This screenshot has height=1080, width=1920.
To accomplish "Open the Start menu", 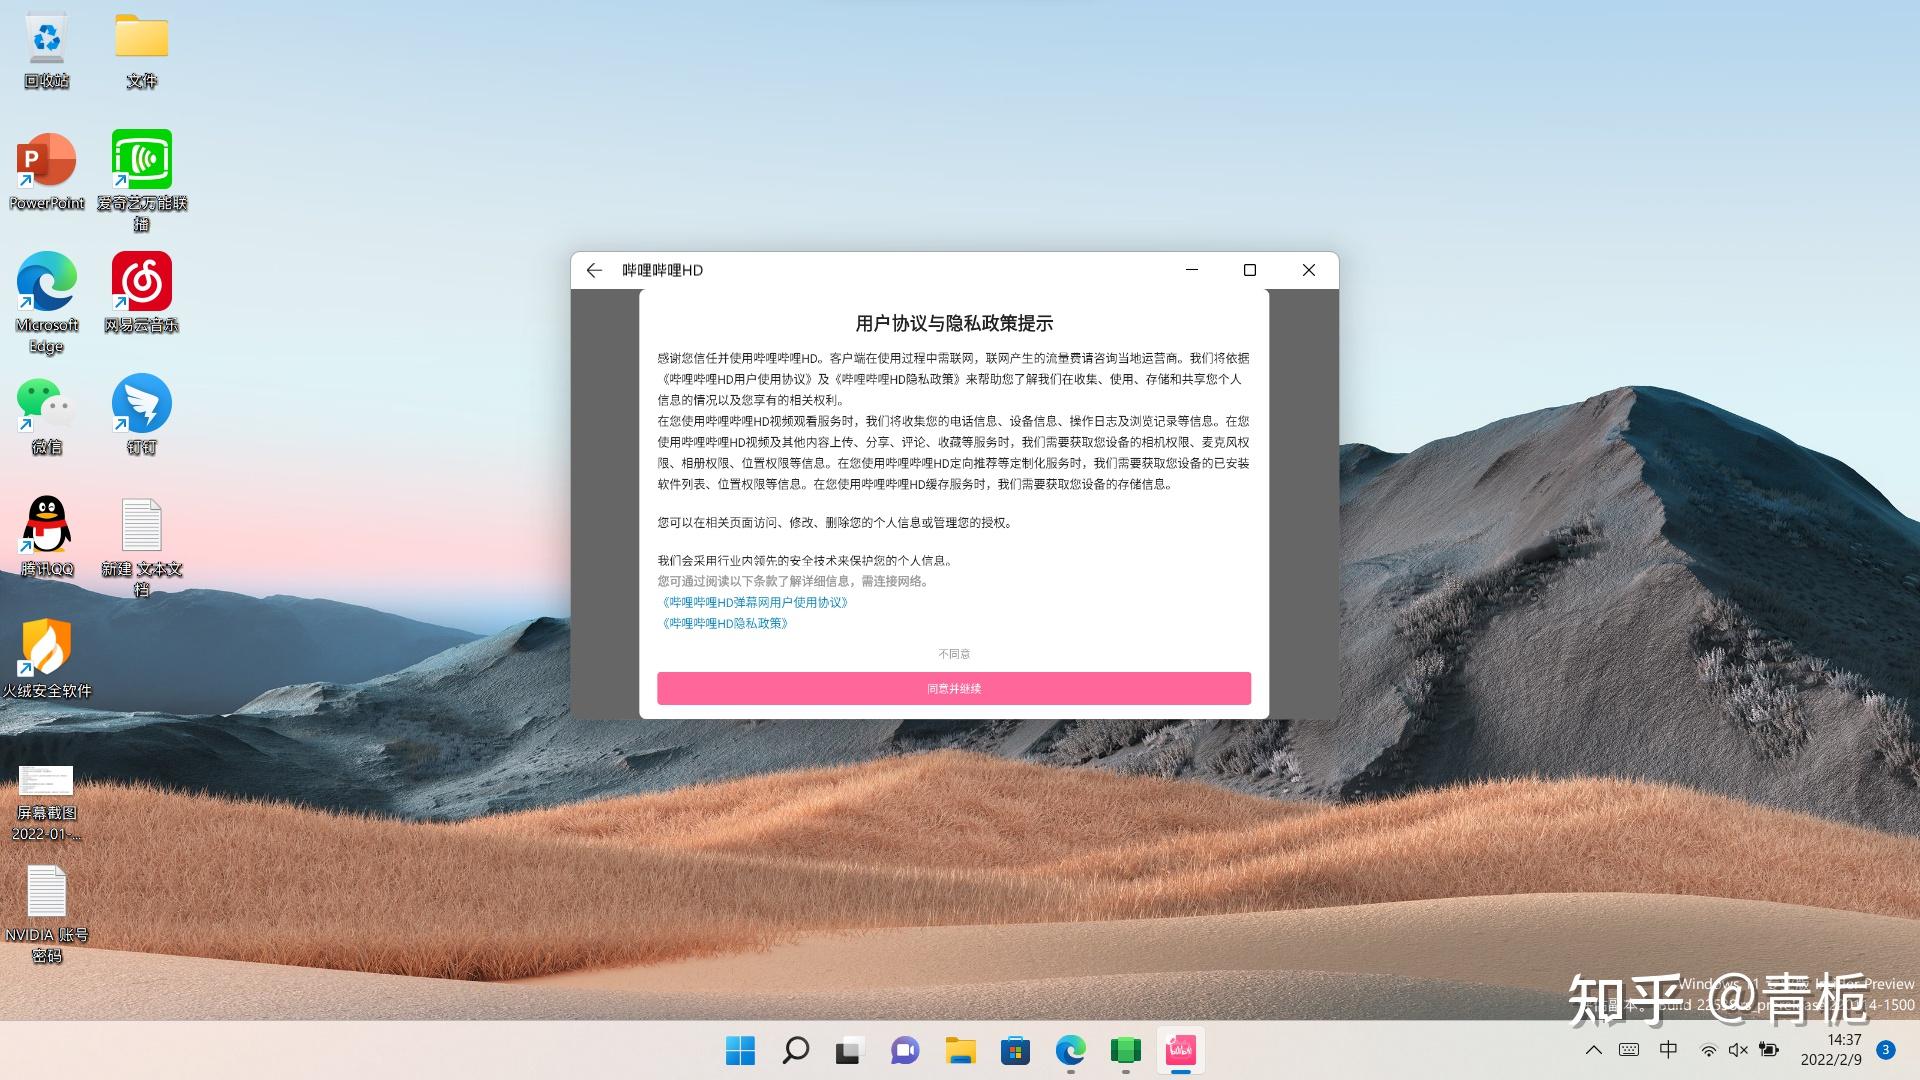I will point(740,1051).
